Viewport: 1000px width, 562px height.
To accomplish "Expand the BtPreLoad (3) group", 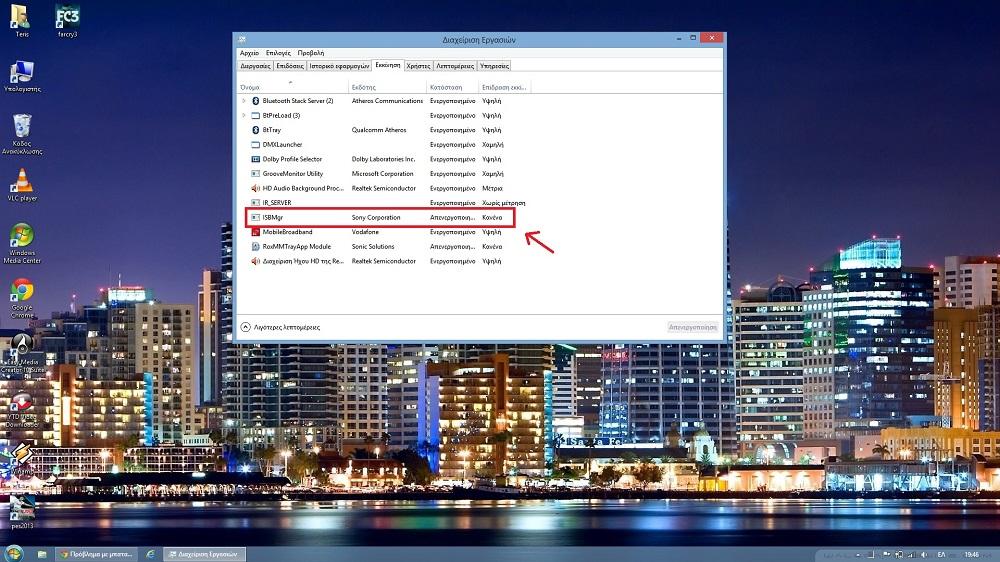I will pos(244,115).
